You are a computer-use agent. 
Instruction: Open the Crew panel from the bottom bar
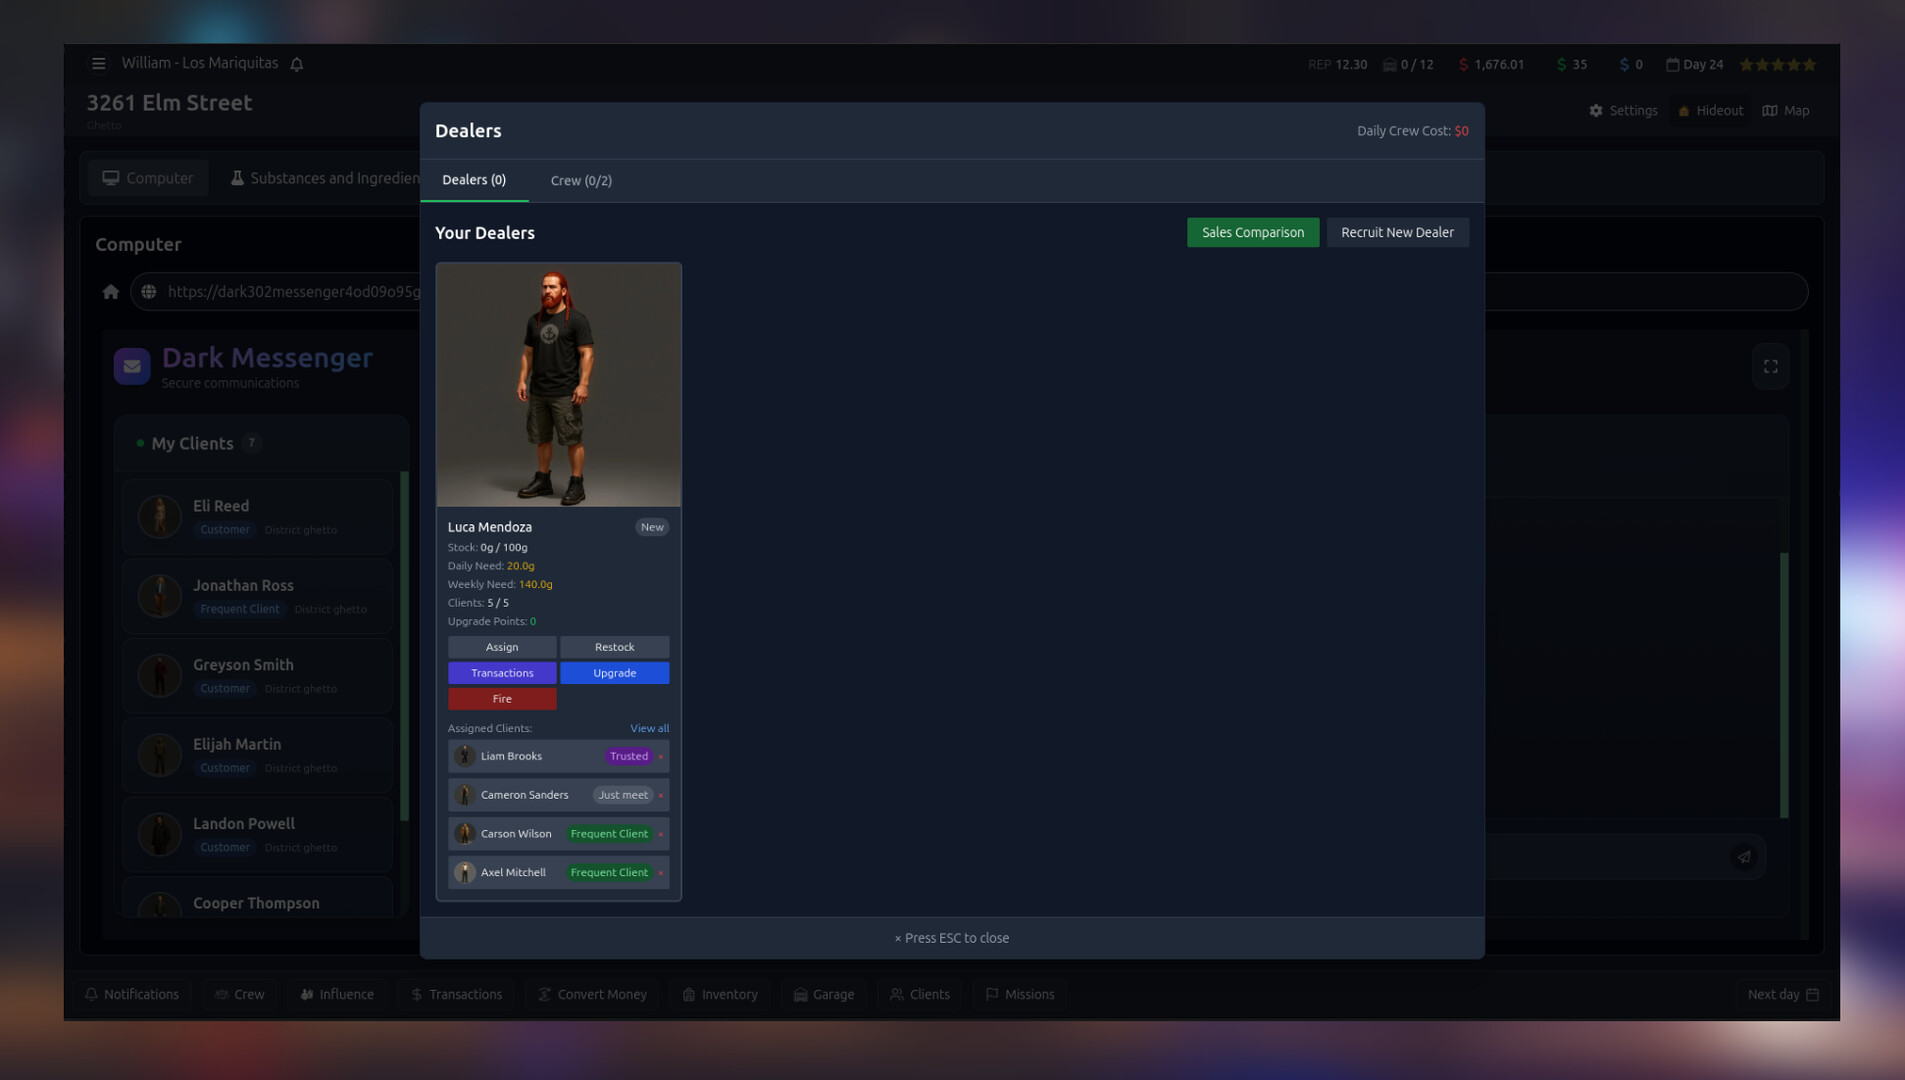click(239, 994)
